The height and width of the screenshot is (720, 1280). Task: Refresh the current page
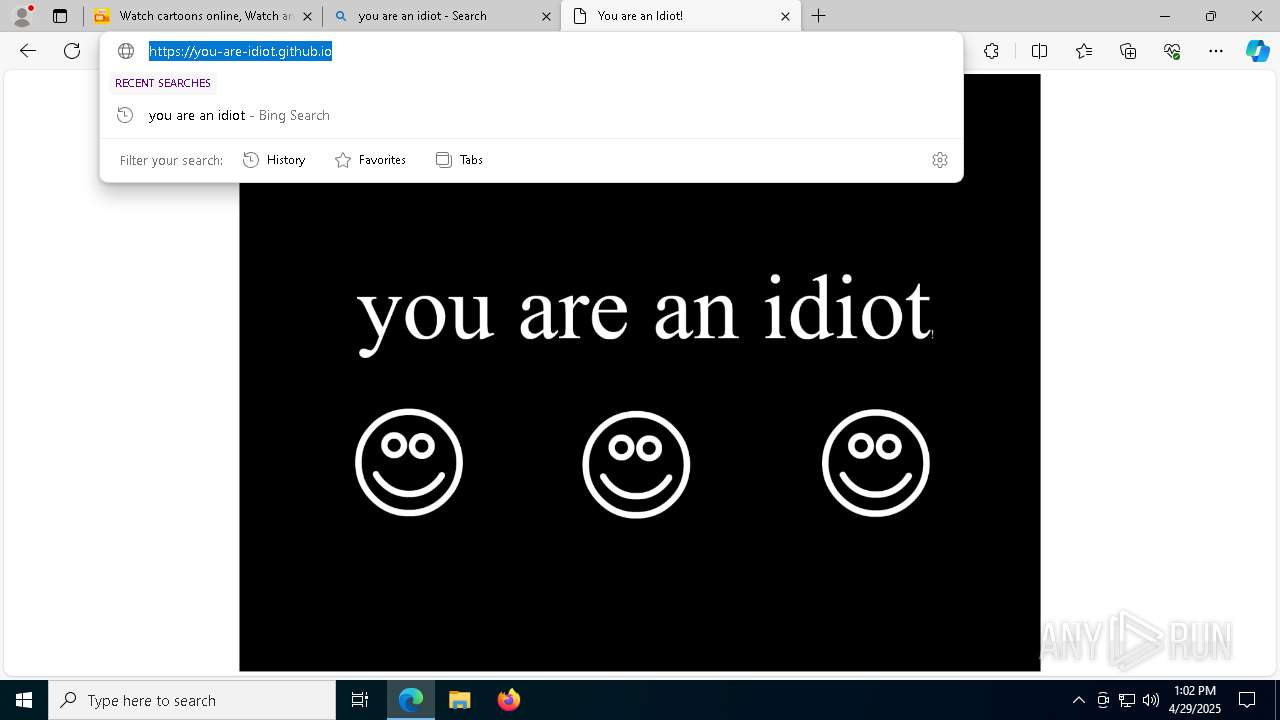click(72, 51)
